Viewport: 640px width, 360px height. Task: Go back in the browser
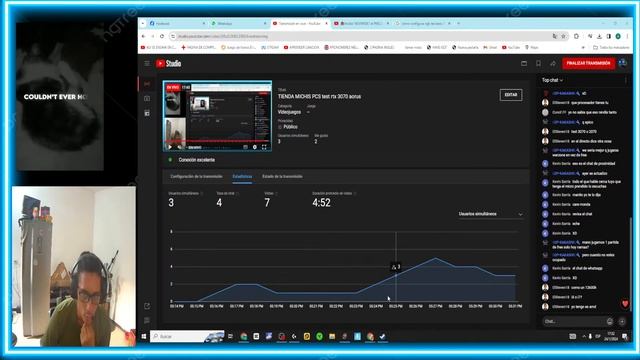(144, 36)
